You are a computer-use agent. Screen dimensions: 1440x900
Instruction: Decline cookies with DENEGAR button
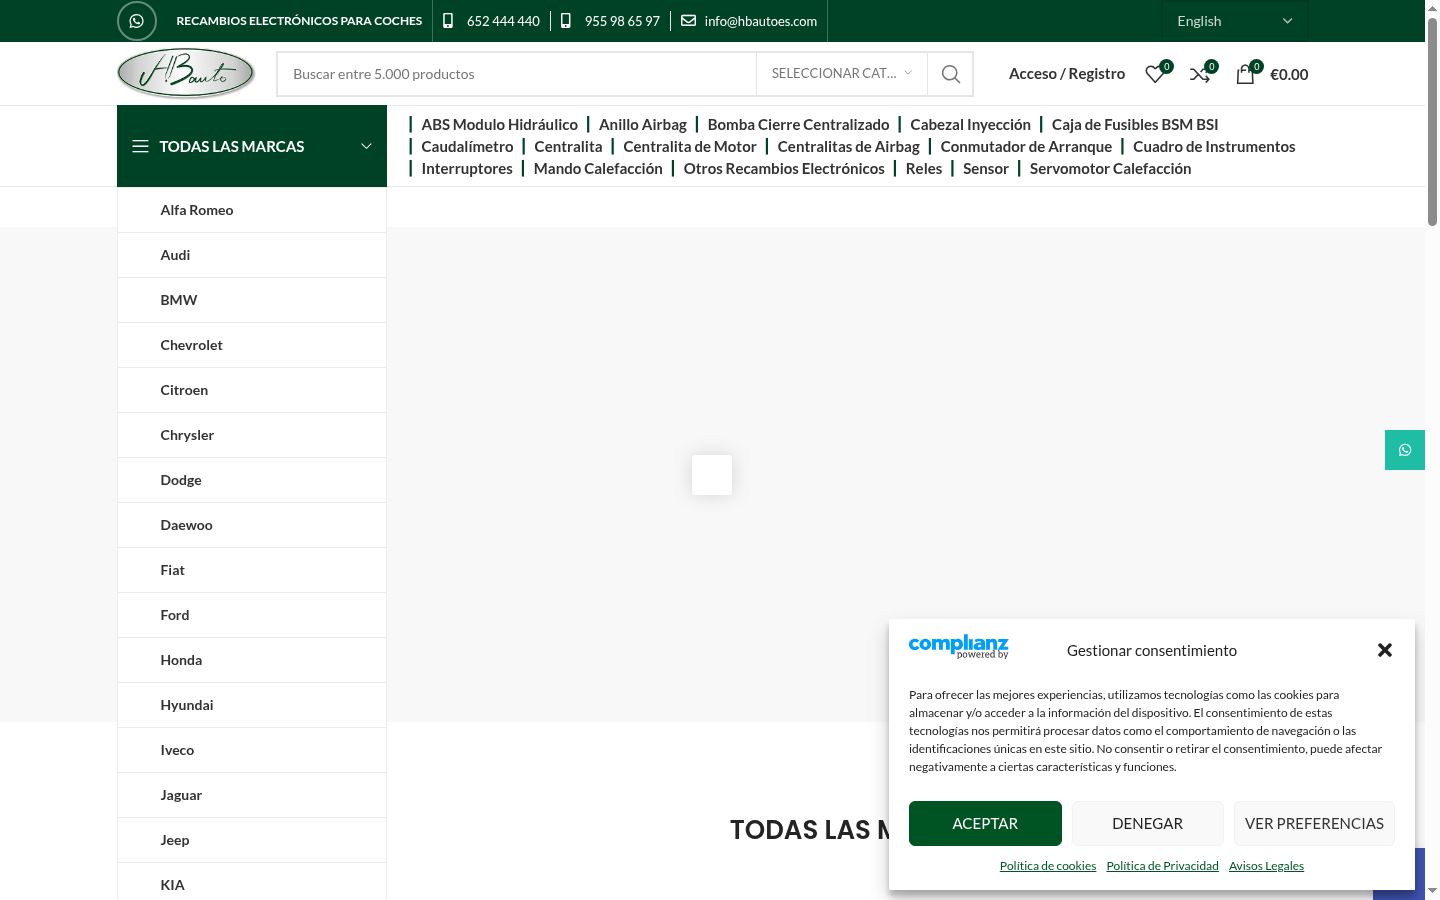tap(1147, 823)
